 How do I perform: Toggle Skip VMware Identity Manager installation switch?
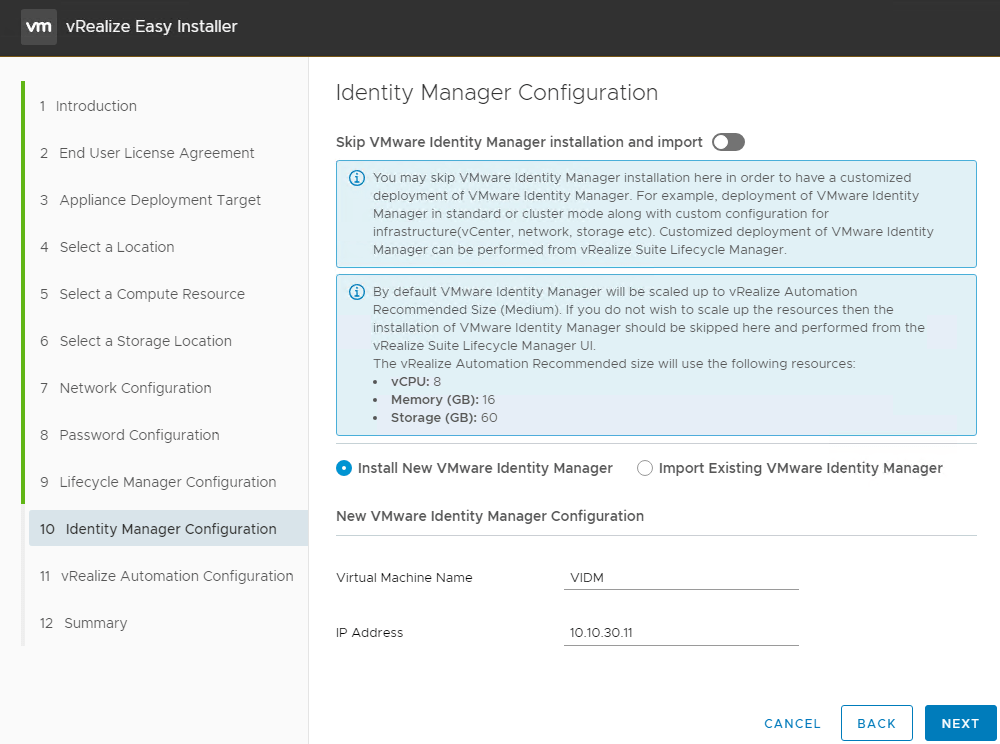coord(728,142)
